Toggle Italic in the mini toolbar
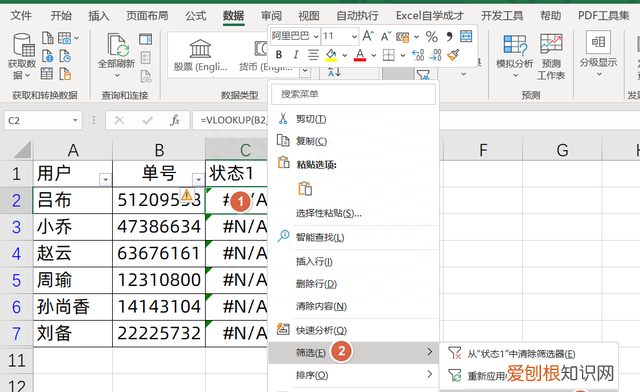640x392 pixels. (x=296, y=54)
